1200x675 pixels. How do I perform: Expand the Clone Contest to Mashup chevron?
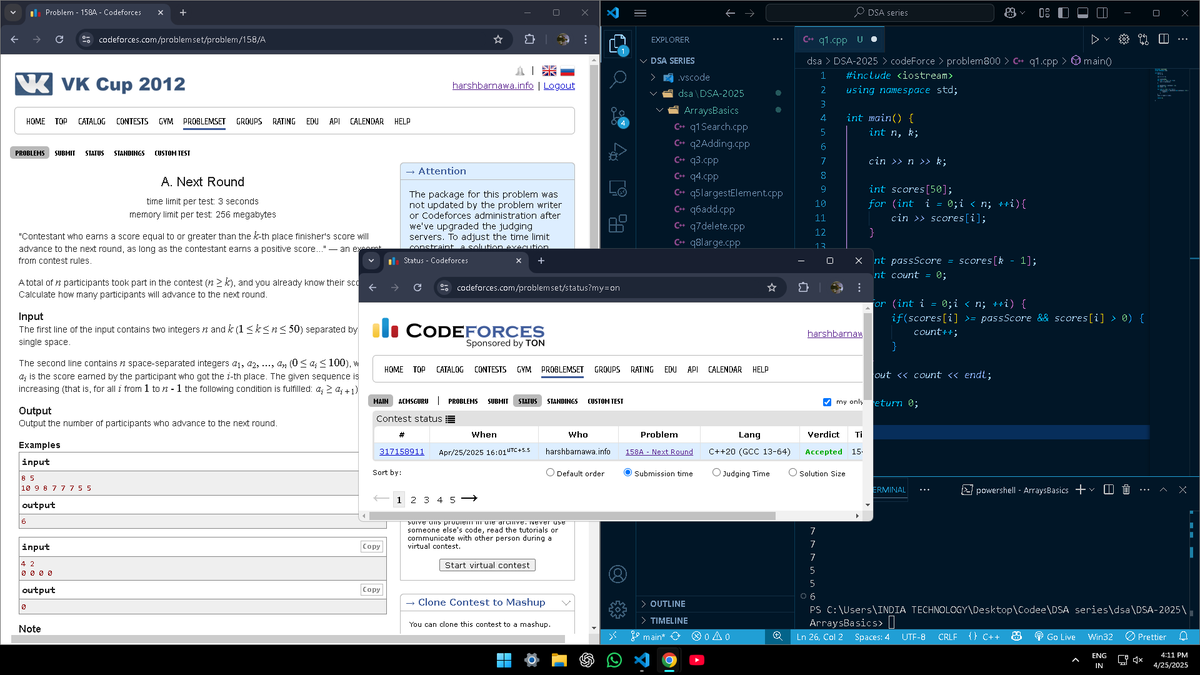(567, 602)
